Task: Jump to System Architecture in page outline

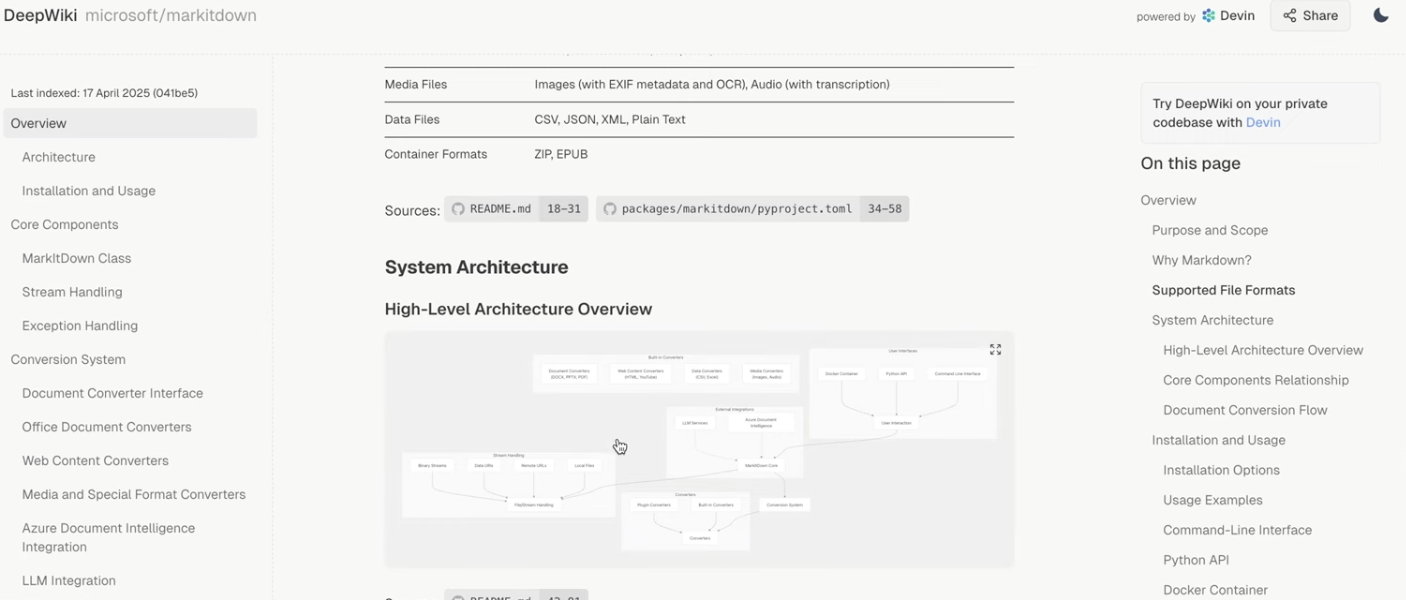Action: [x=1213, y=320]
